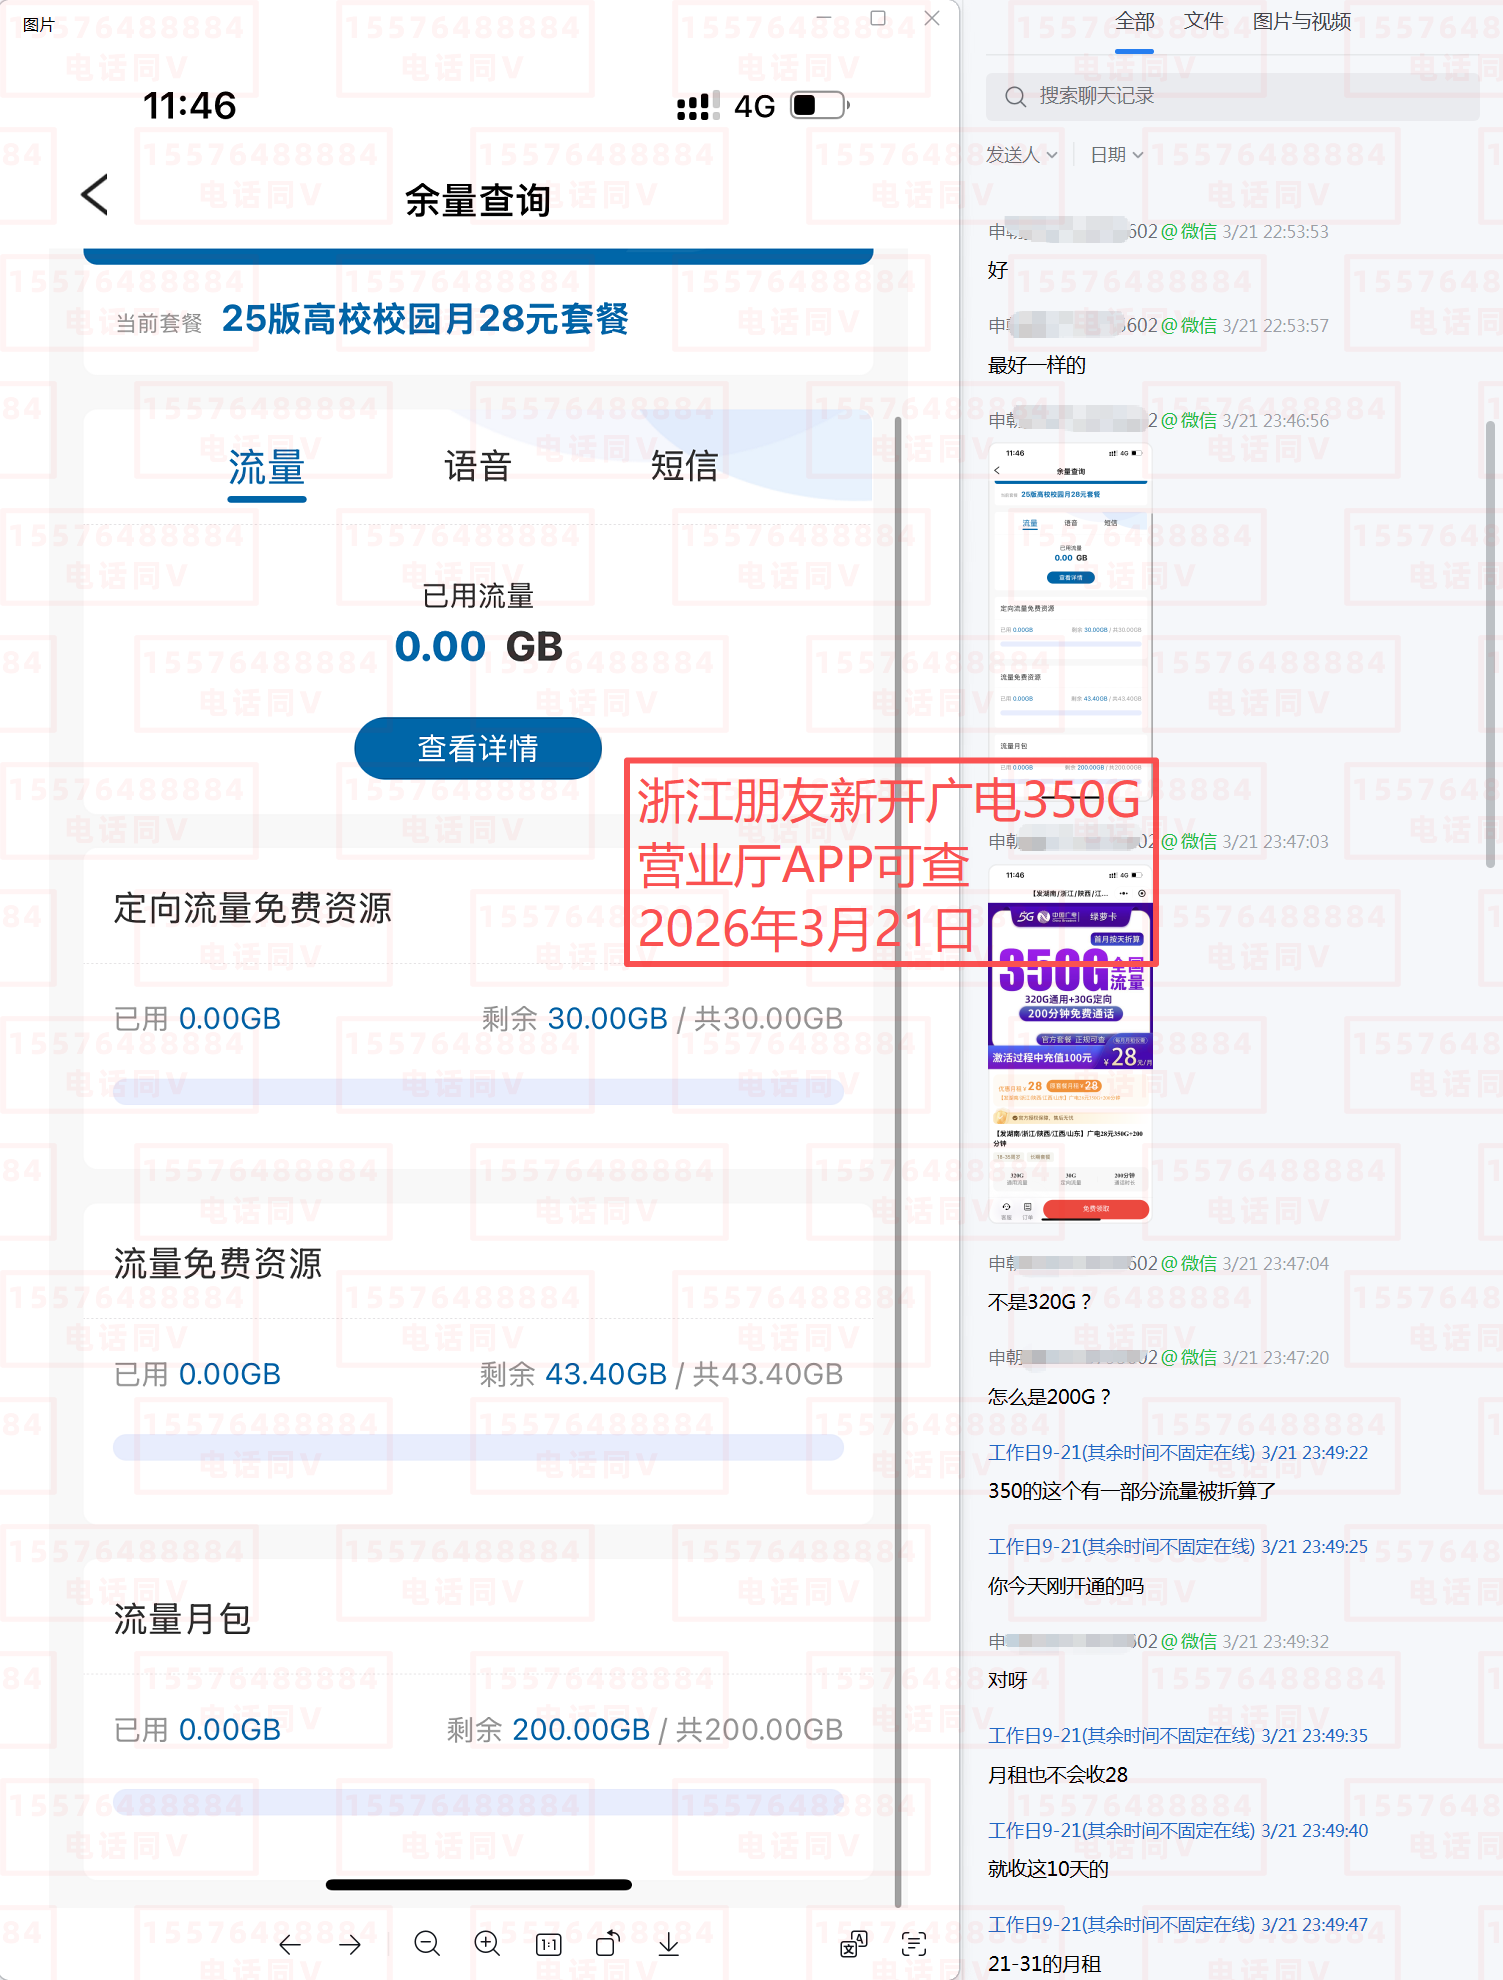This screenshot has height=1980, width=1503.
Task: Expand the 发送人 sender filter dropdown
Action: (1021, 155)
